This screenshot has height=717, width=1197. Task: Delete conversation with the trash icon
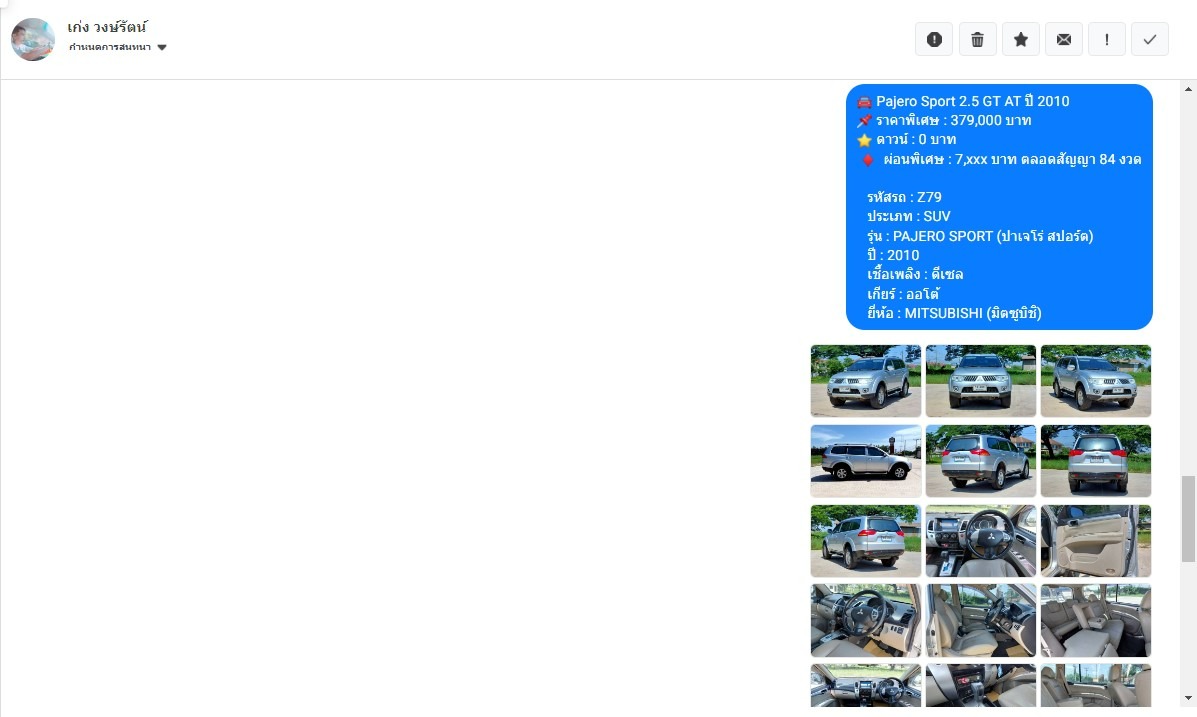(x=977, y=40)
